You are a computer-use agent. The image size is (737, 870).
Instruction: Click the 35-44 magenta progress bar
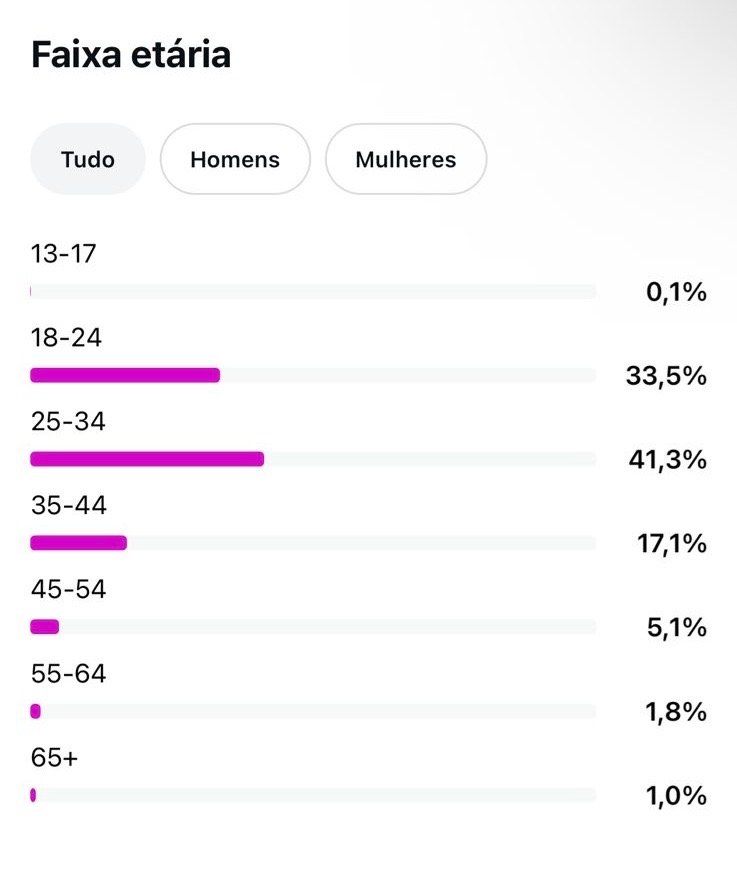[x=78, y=543]
